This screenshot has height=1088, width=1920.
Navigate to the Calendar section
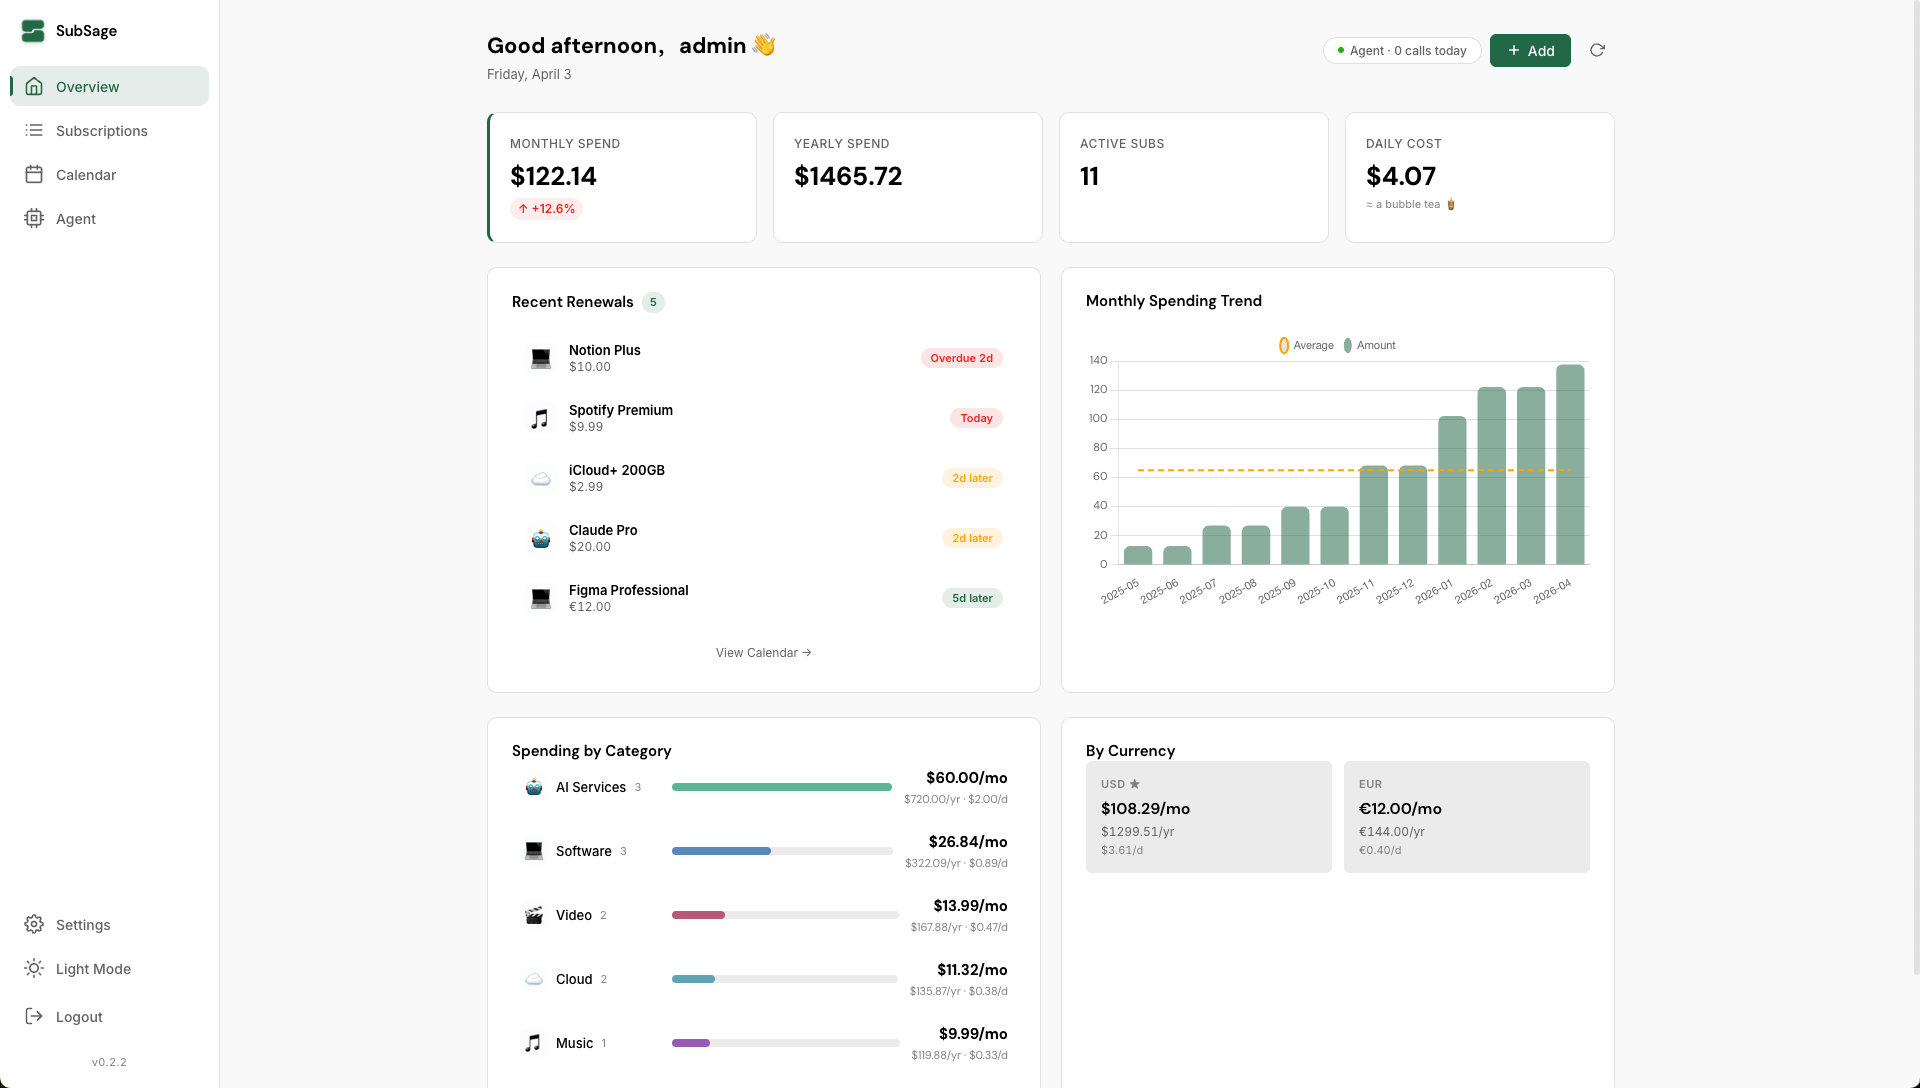pos(35,174)
